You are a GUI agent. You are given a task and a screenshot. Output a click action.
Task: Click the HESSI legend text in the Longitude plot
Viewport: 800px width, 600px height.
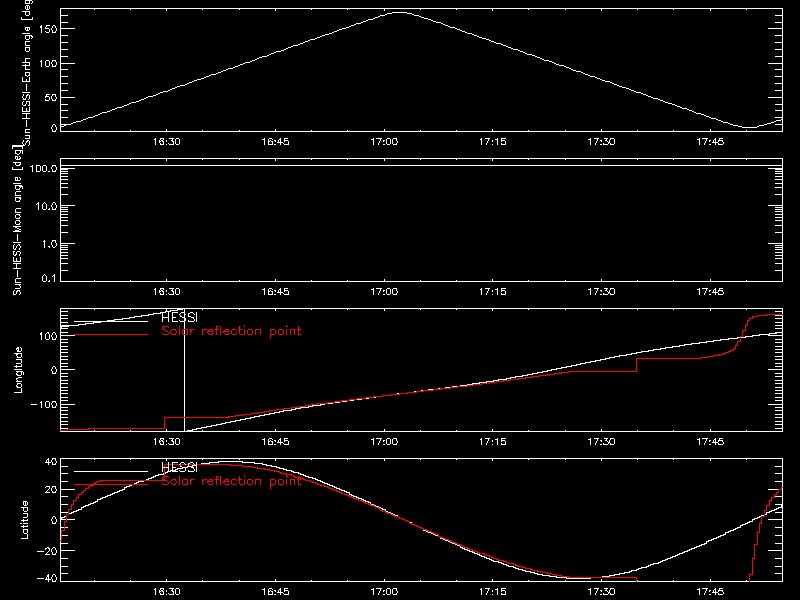pos(179,317)
